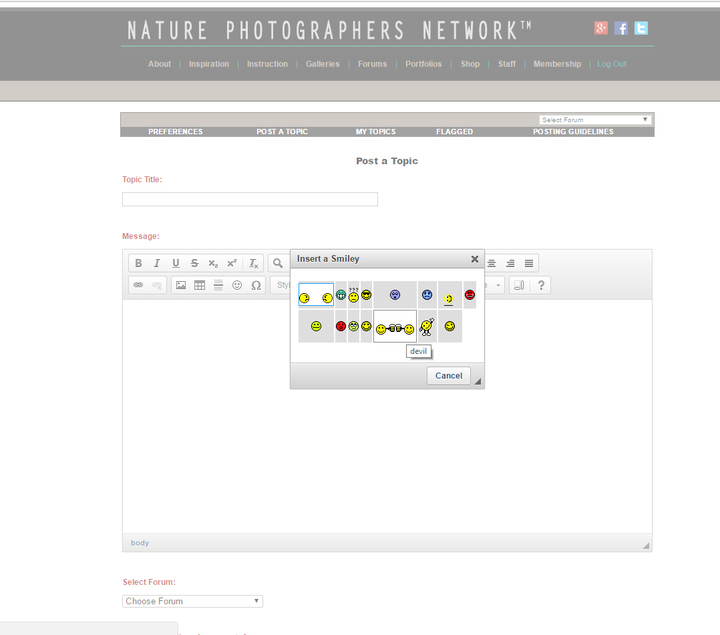This screenshot has height=635, width=720.
Task: Open the Insert Image tool
Action: (x=181, y=285)
